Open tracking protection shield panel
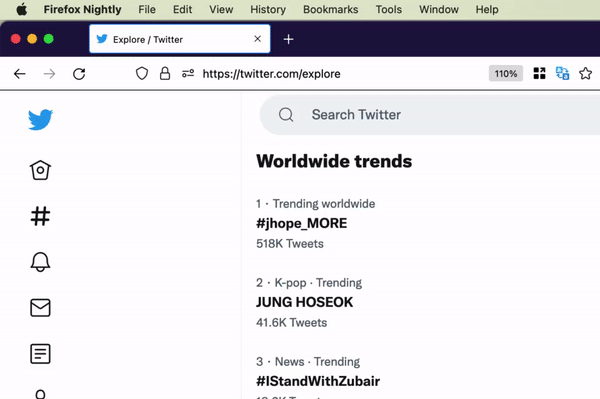The image size is (600, 399). click(x=142, y=73)
